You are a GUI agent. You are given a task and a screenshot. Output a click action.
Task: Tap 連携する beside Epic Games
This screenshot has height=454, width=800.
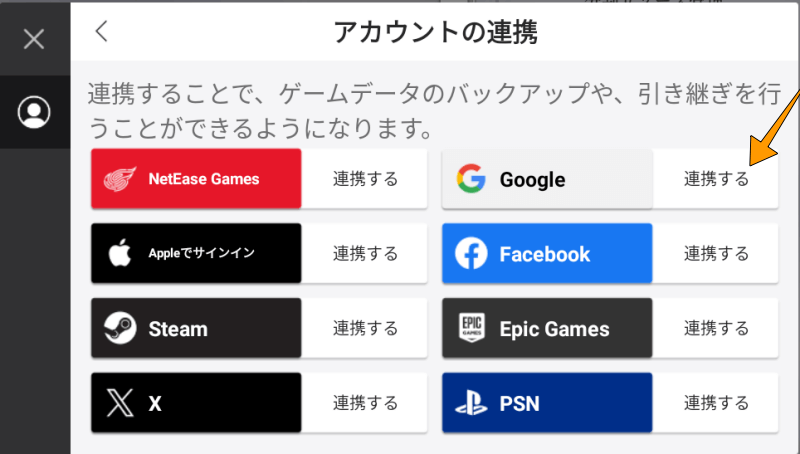pos(716,328)
